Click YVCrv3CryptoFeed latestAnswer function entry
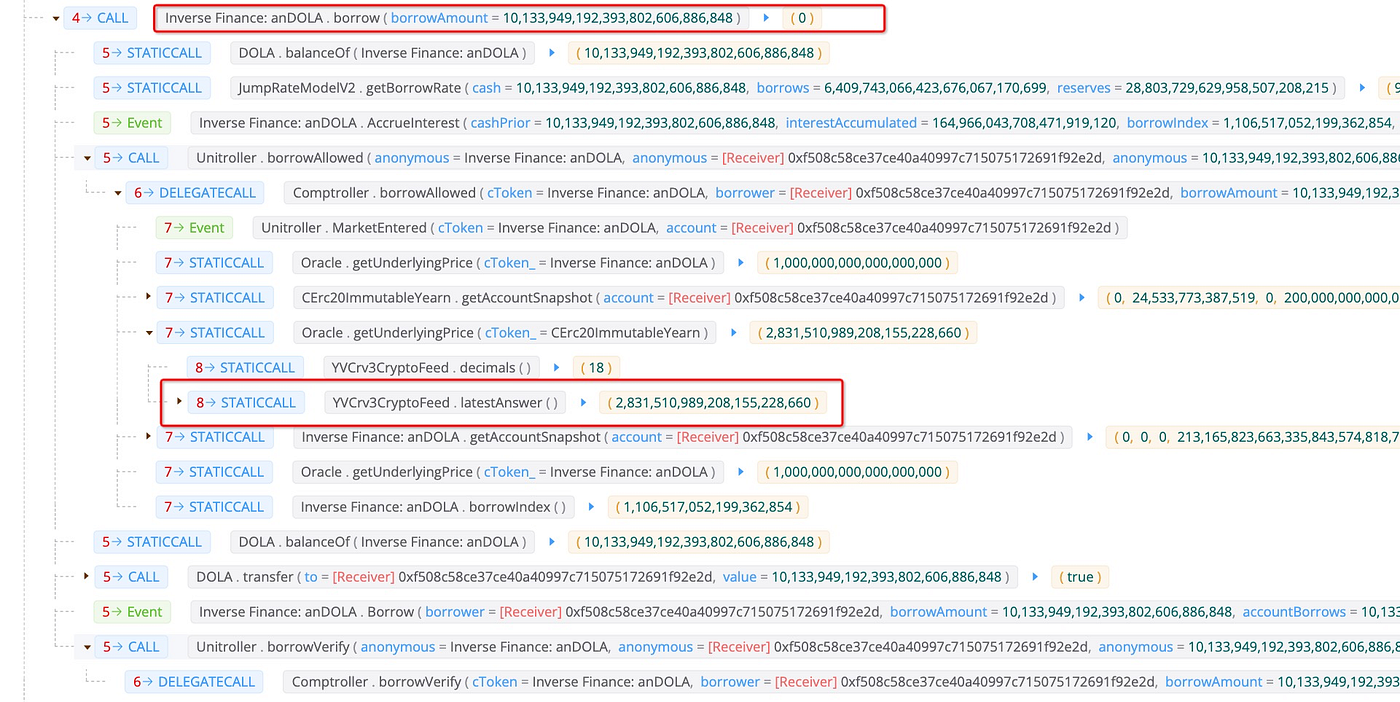The image size is (1400, 702). coord(445,403)
